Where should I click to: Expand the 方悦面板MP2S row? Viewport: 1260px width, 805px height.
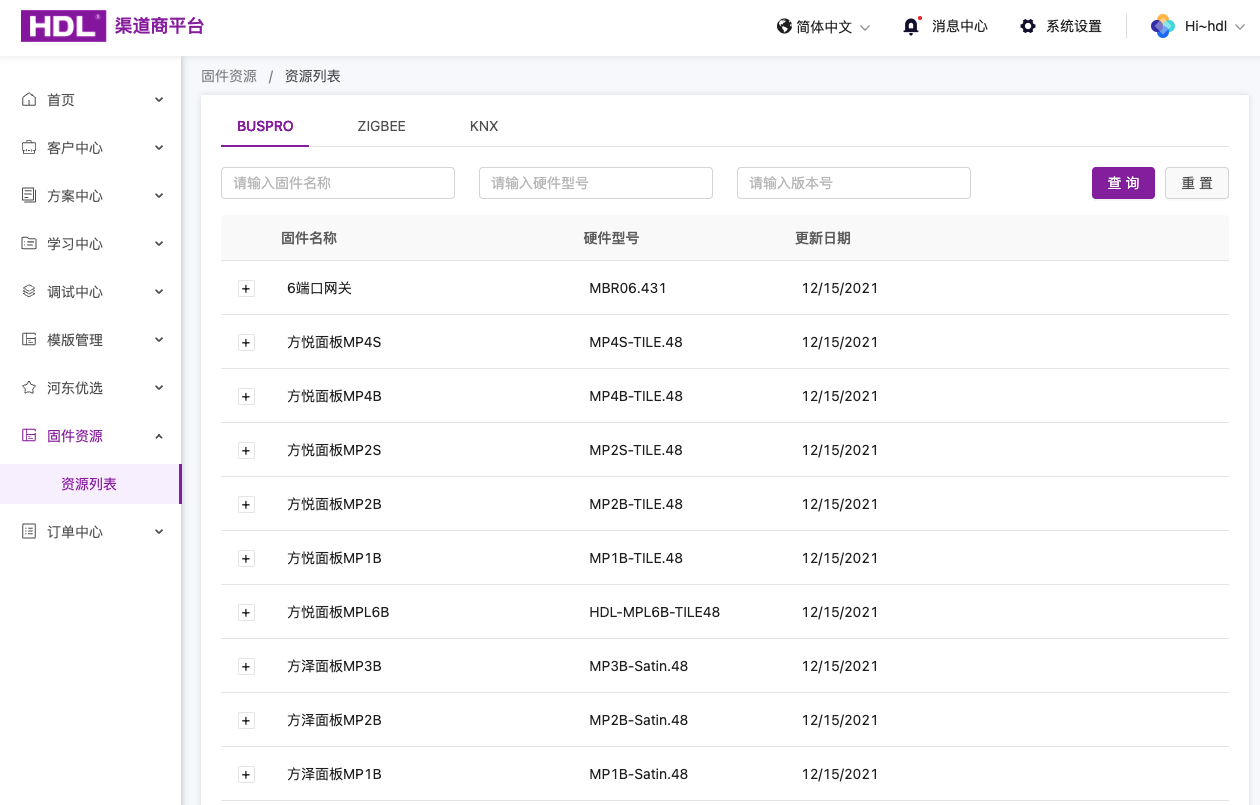pyautogui.click(x=246, y=451)
